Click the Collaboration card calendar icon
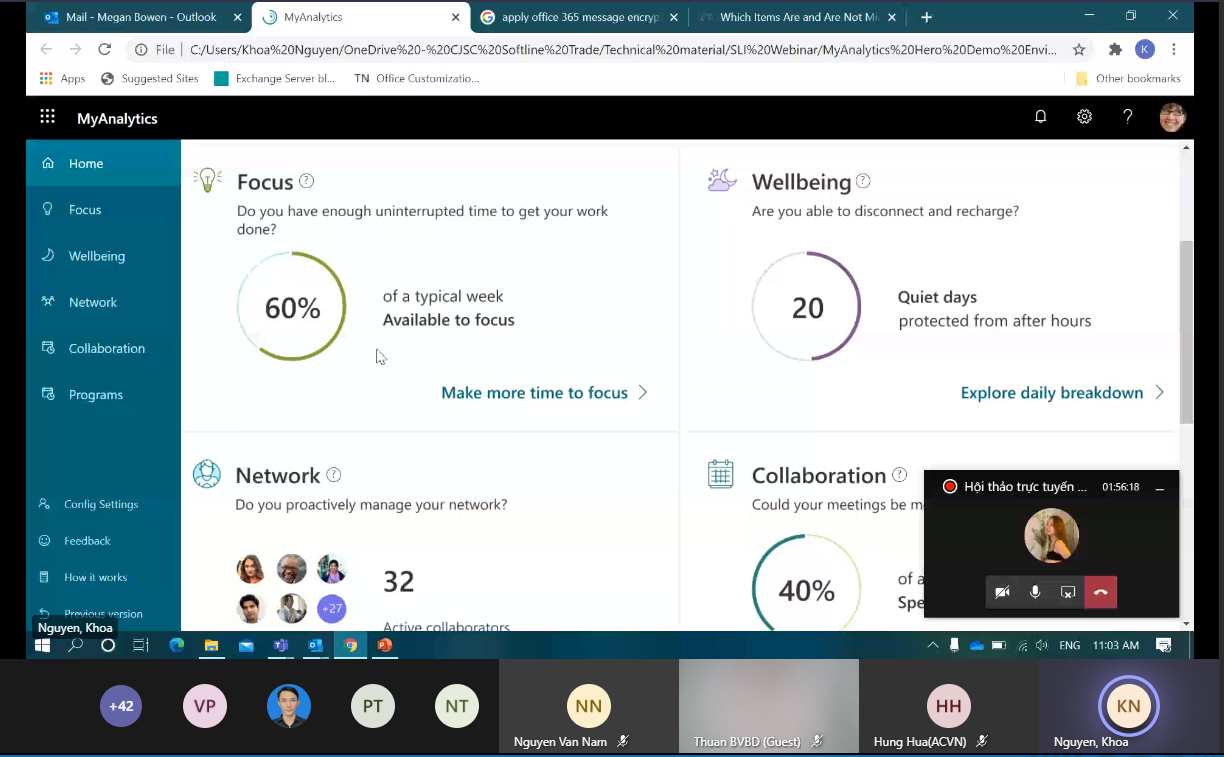 721,474
